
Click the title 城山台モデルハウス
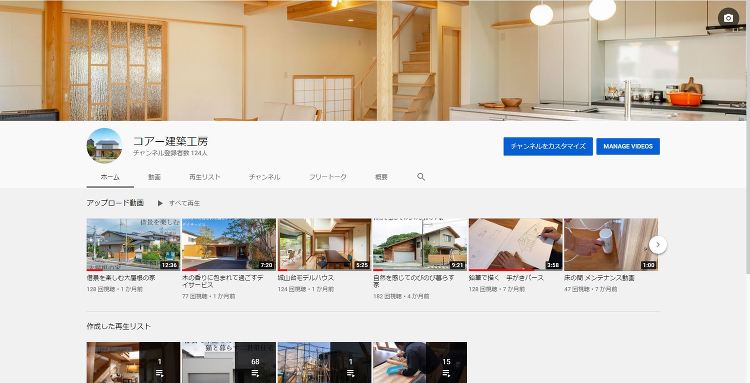click(x=306, y=278)
